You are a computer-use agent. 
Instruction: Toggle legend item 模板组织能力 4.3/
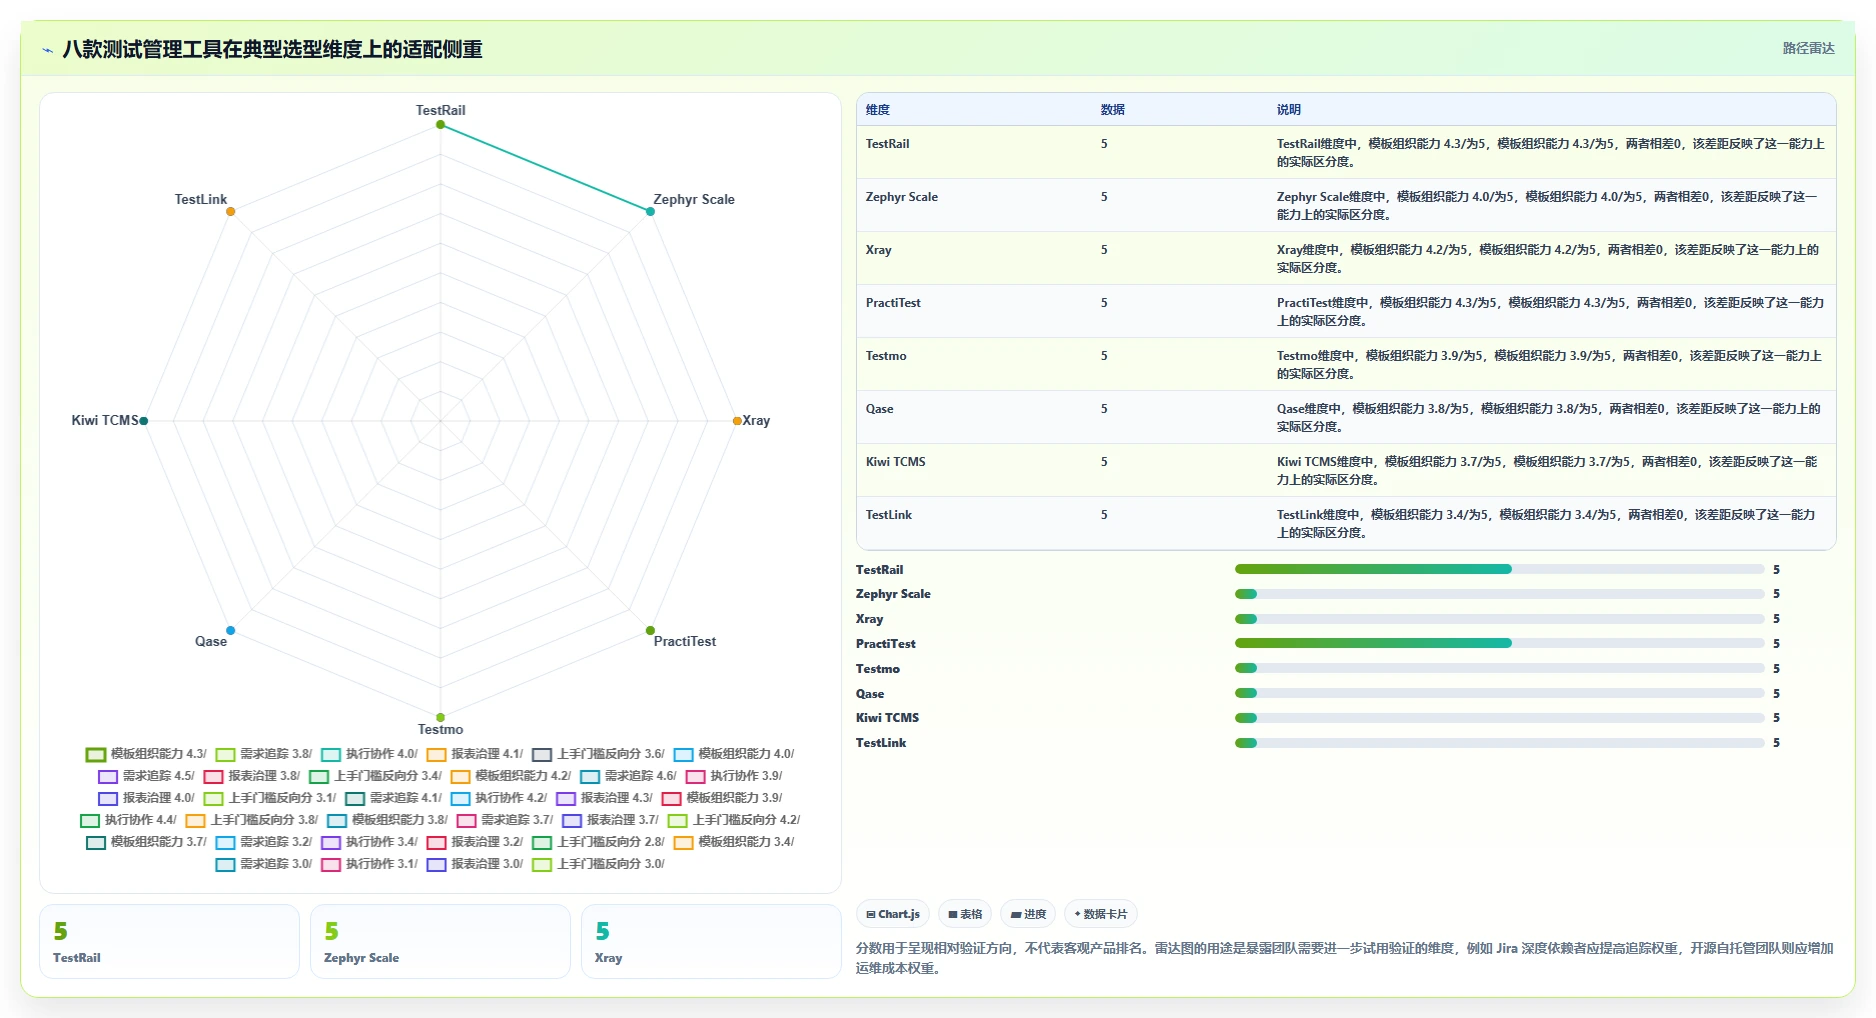click(146, 754)
